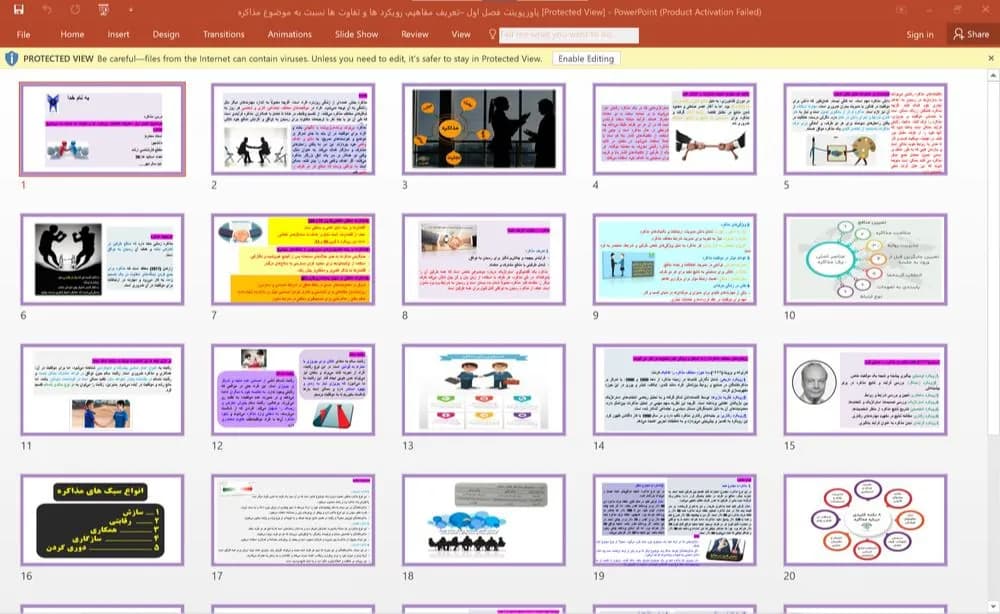Viewport: 1000px width, 614px height.
Task: Select slide 20 with the ring of circles
Action: (865, 520)
